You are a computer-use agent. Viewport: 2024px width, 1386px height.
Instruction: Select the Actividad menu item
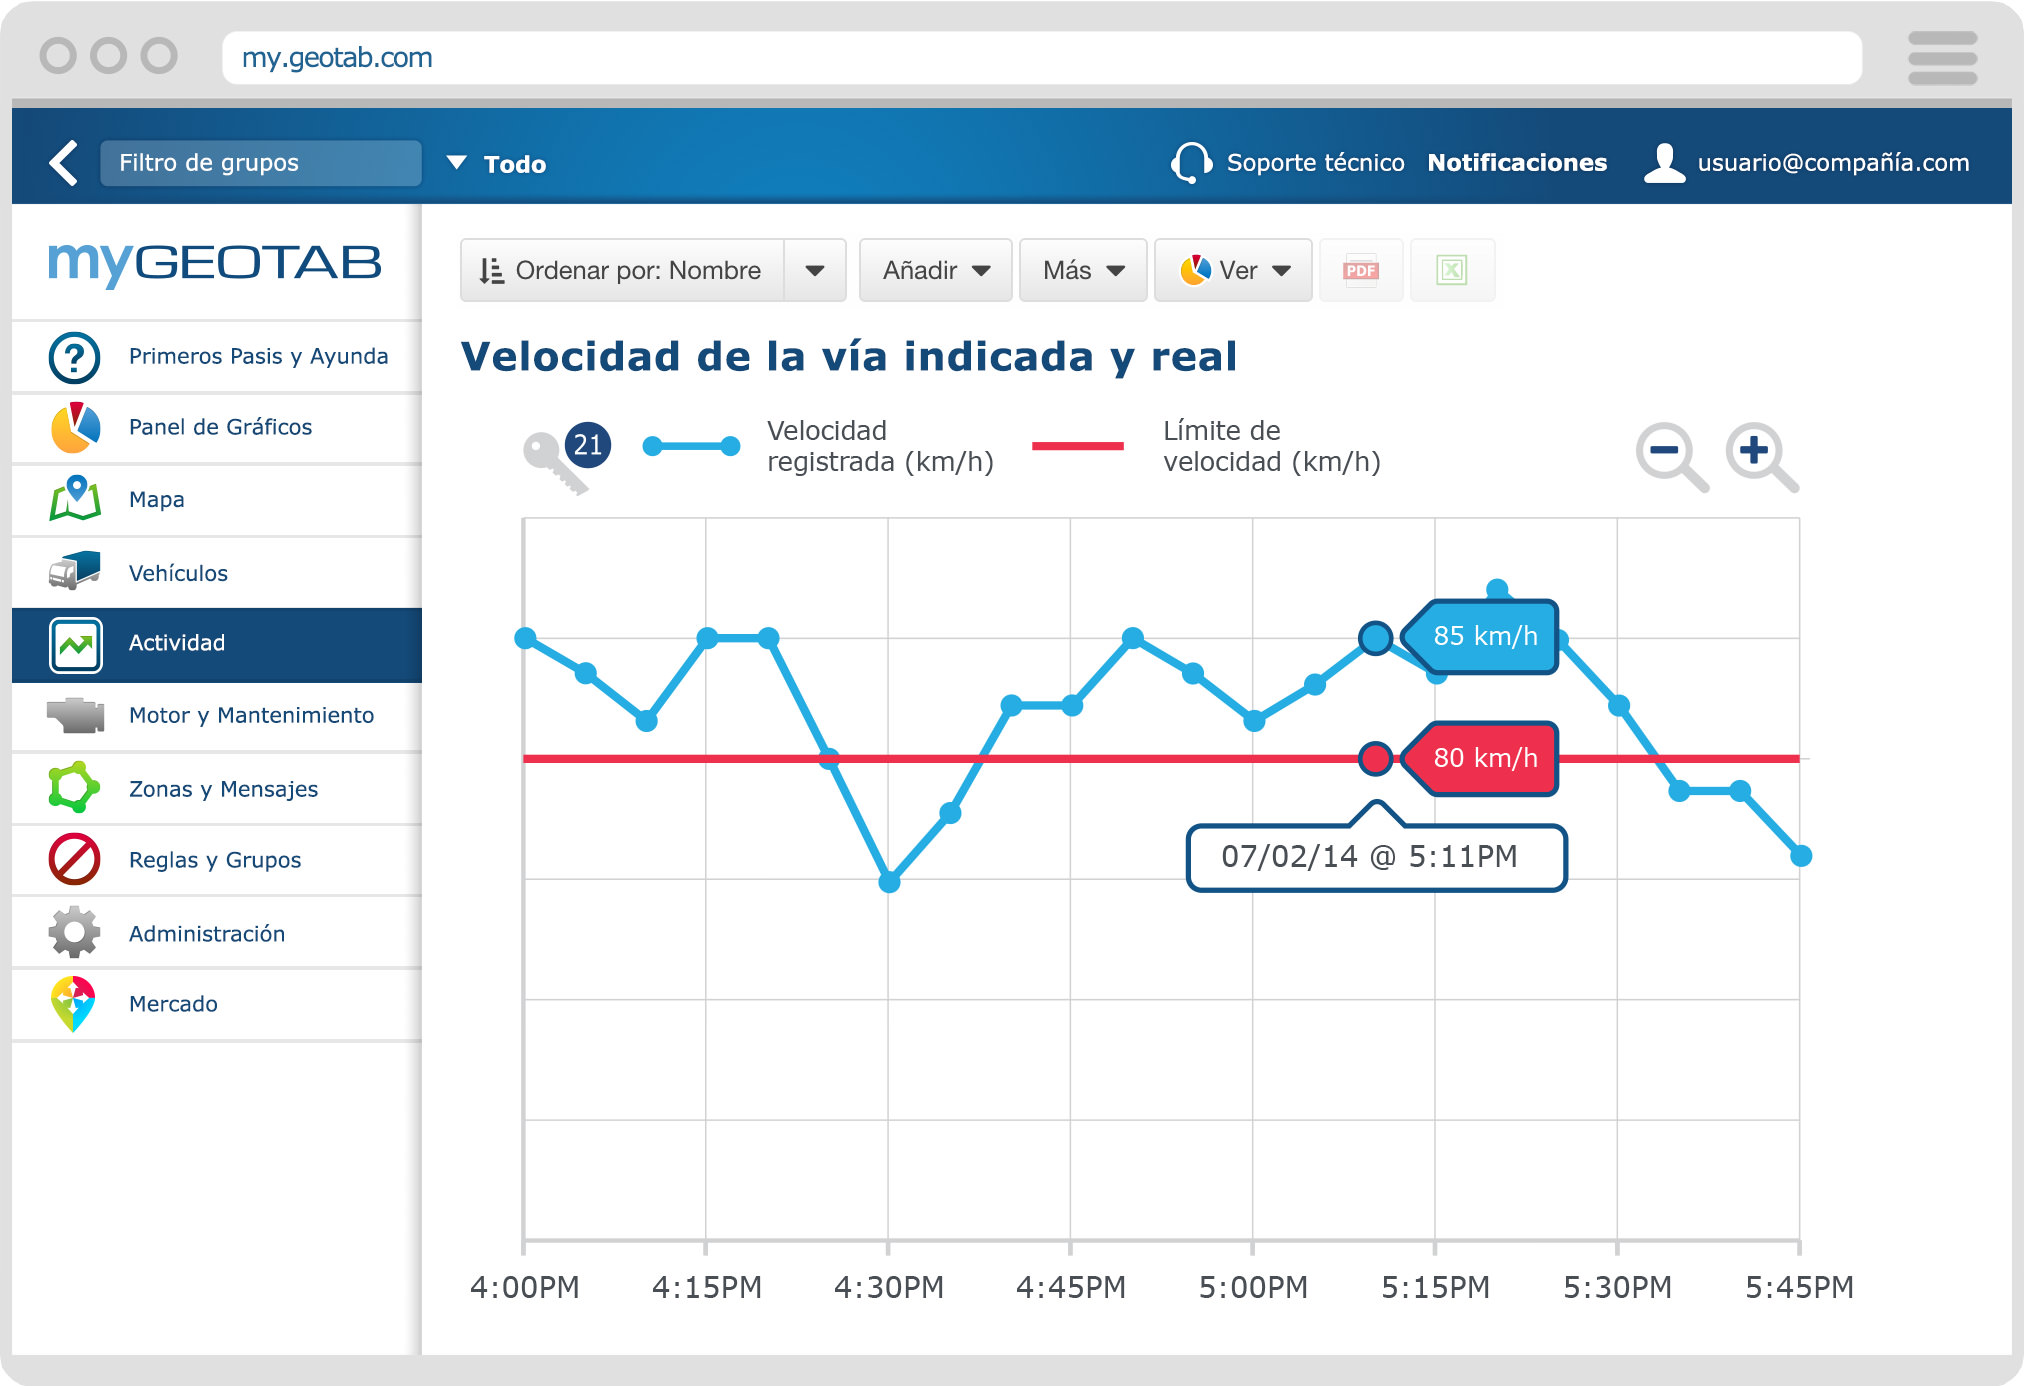(x=217, y=644)
